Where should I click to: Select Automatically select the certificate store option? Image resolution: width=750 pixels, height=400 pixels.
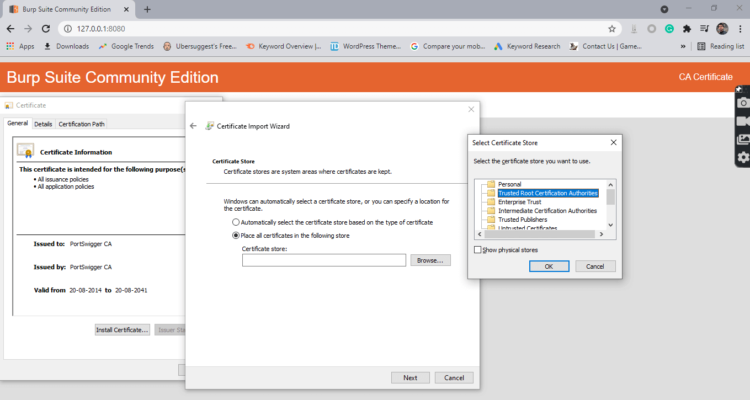pyautogui.click(x=236, y=222)
